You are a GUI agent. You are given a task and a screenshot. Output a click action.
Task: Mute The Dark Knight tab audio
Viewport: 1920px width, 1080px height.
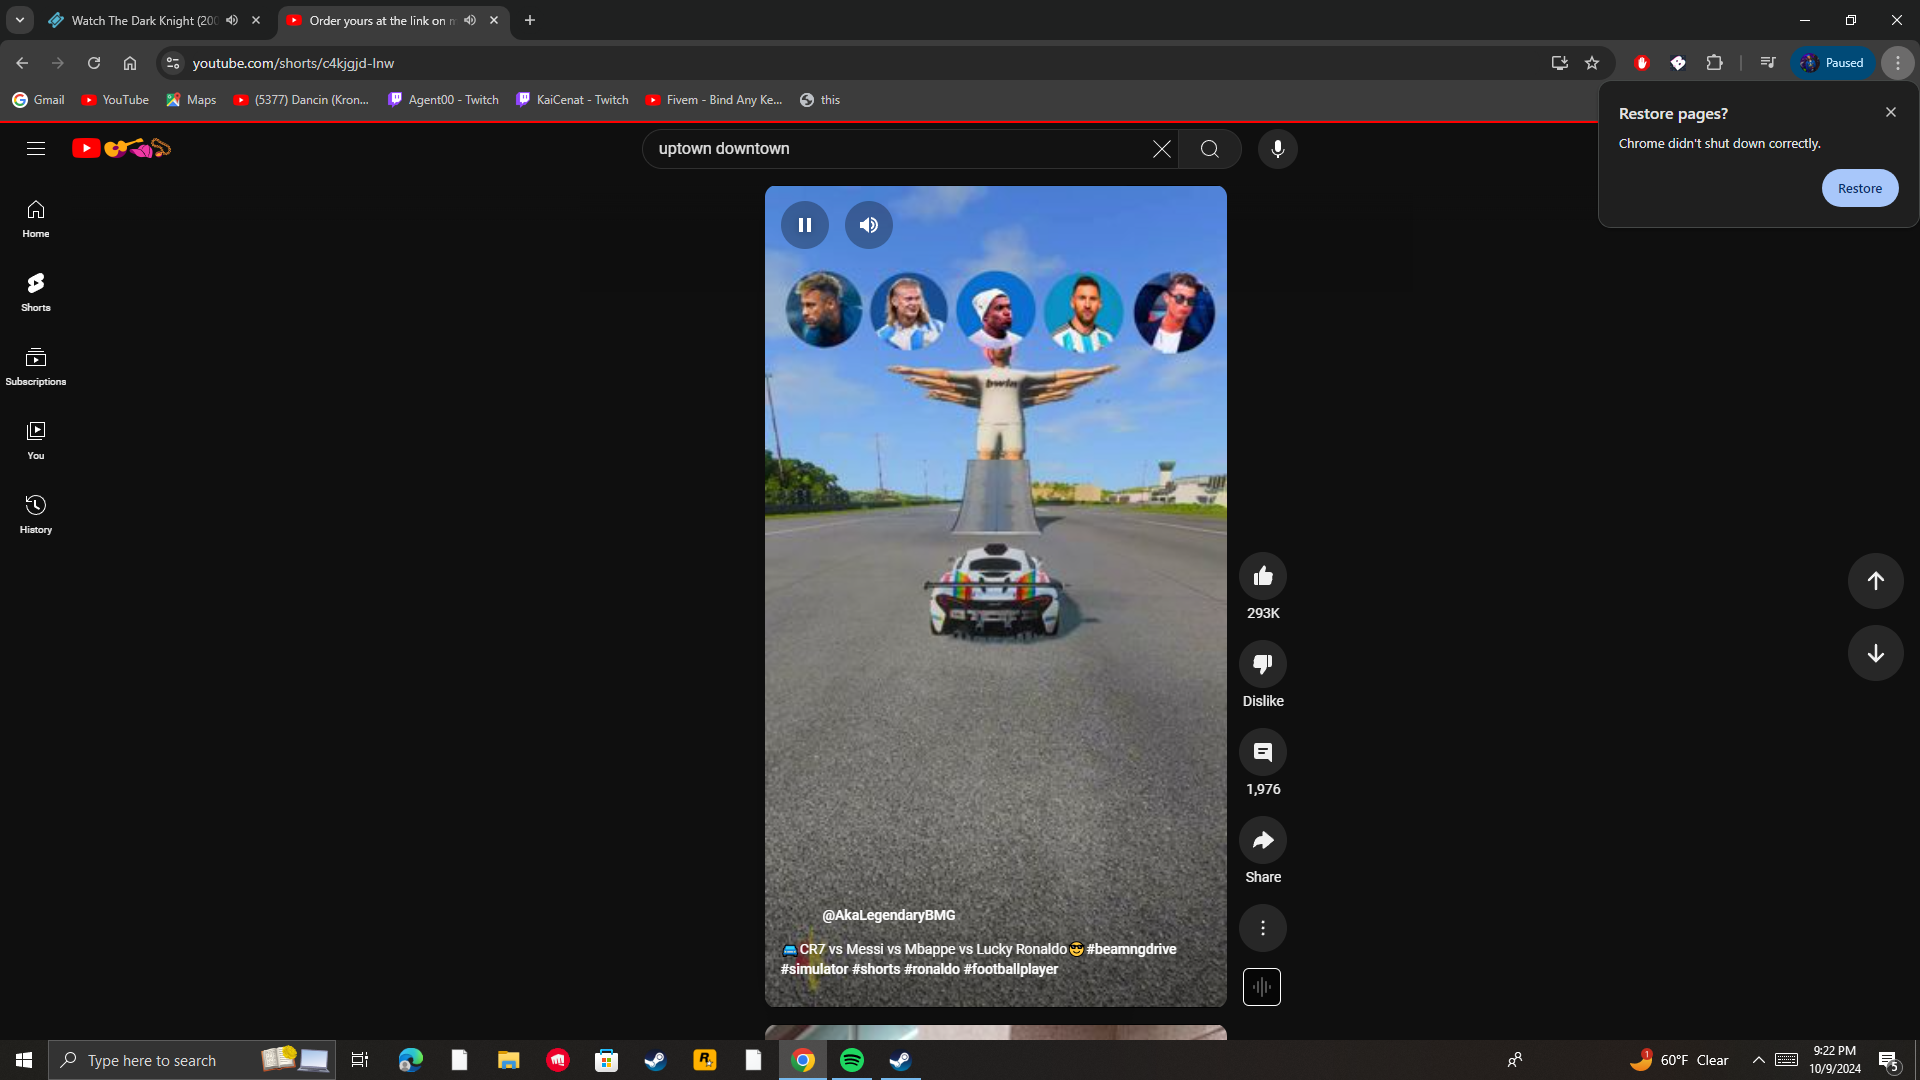(232, 20)
